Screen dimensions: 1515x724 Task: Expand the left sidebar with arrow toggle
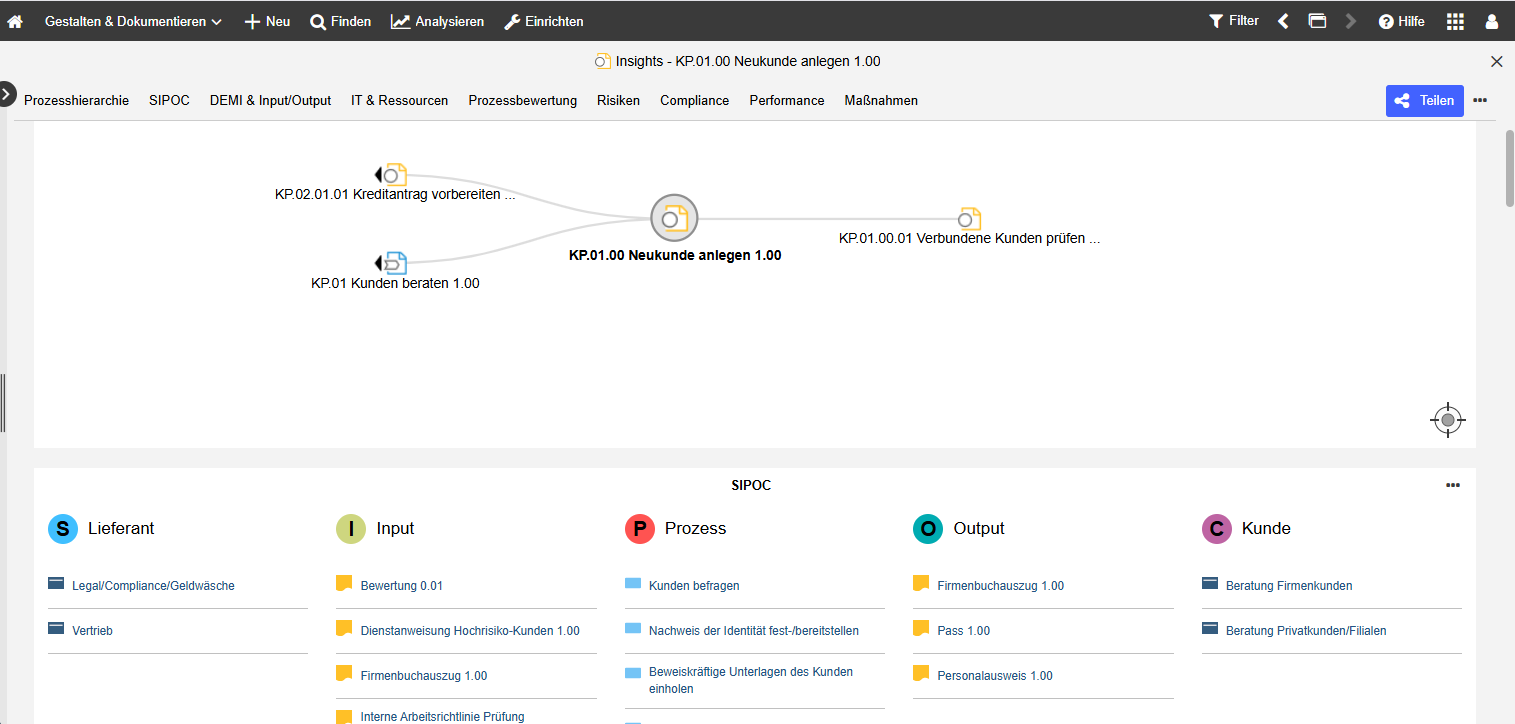[7, 94]
